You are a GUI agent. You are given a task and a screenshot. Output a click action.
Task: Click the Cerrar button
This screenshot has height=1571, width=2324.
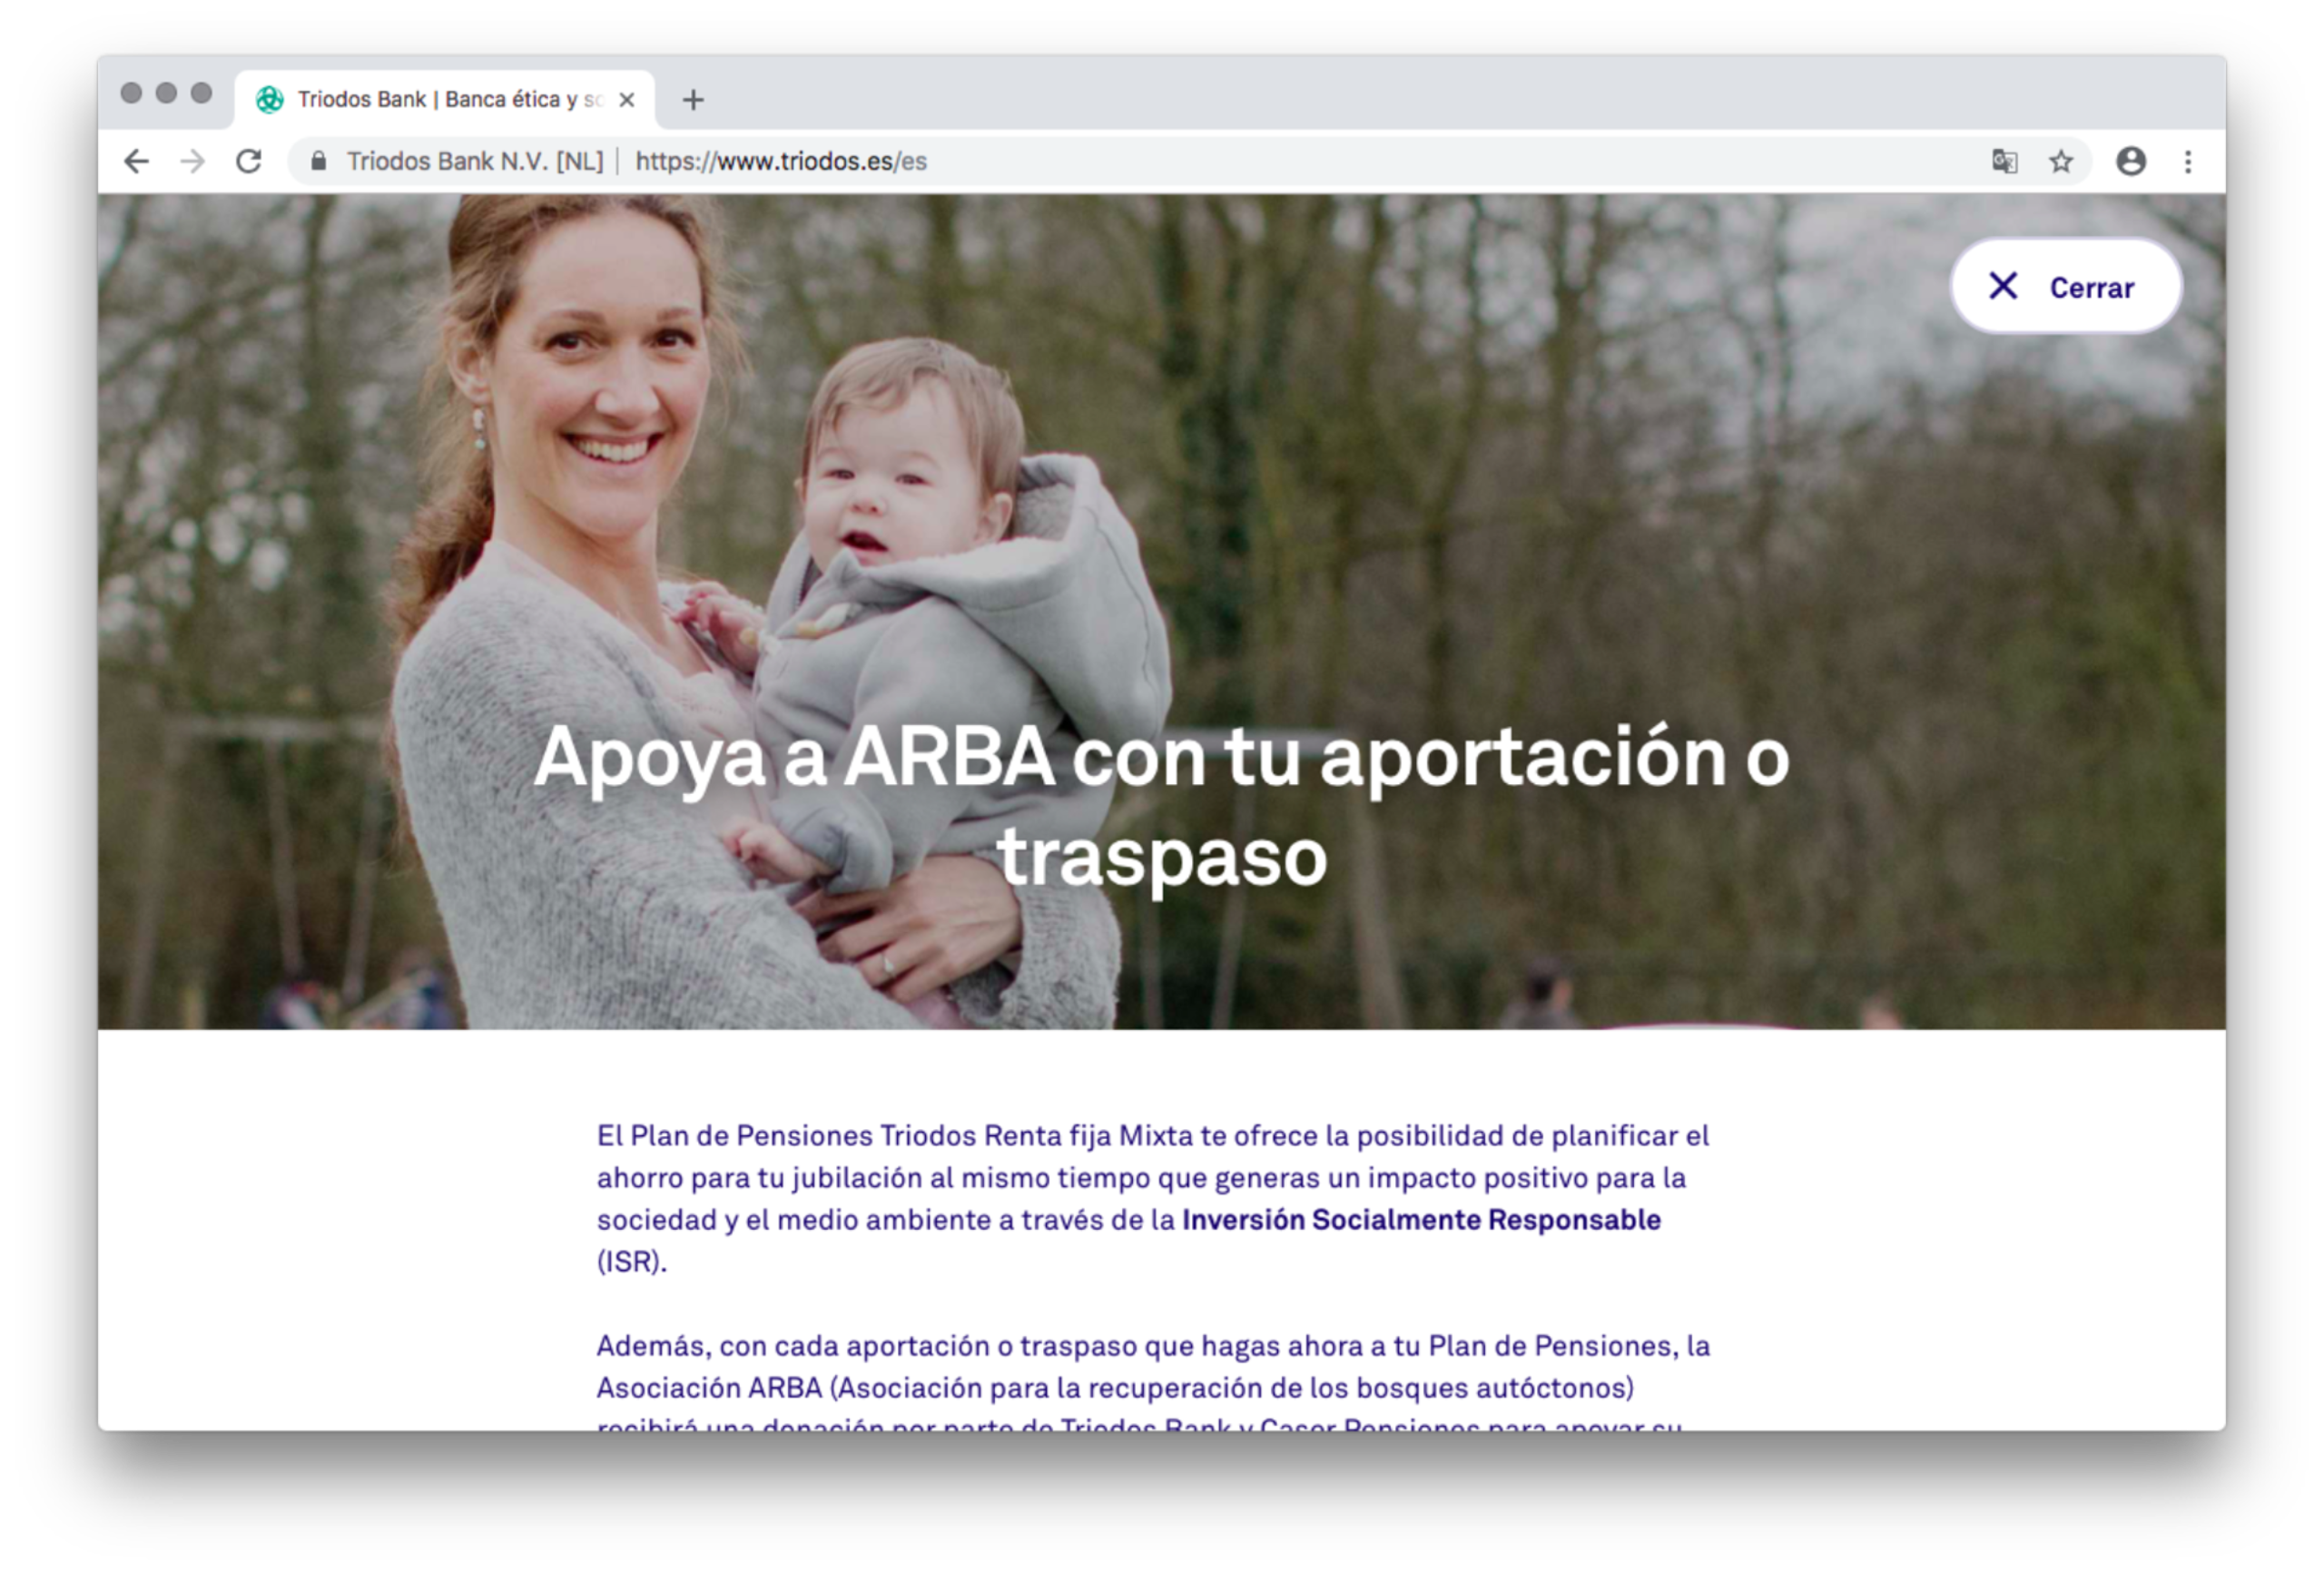[x=2066, y=287]
